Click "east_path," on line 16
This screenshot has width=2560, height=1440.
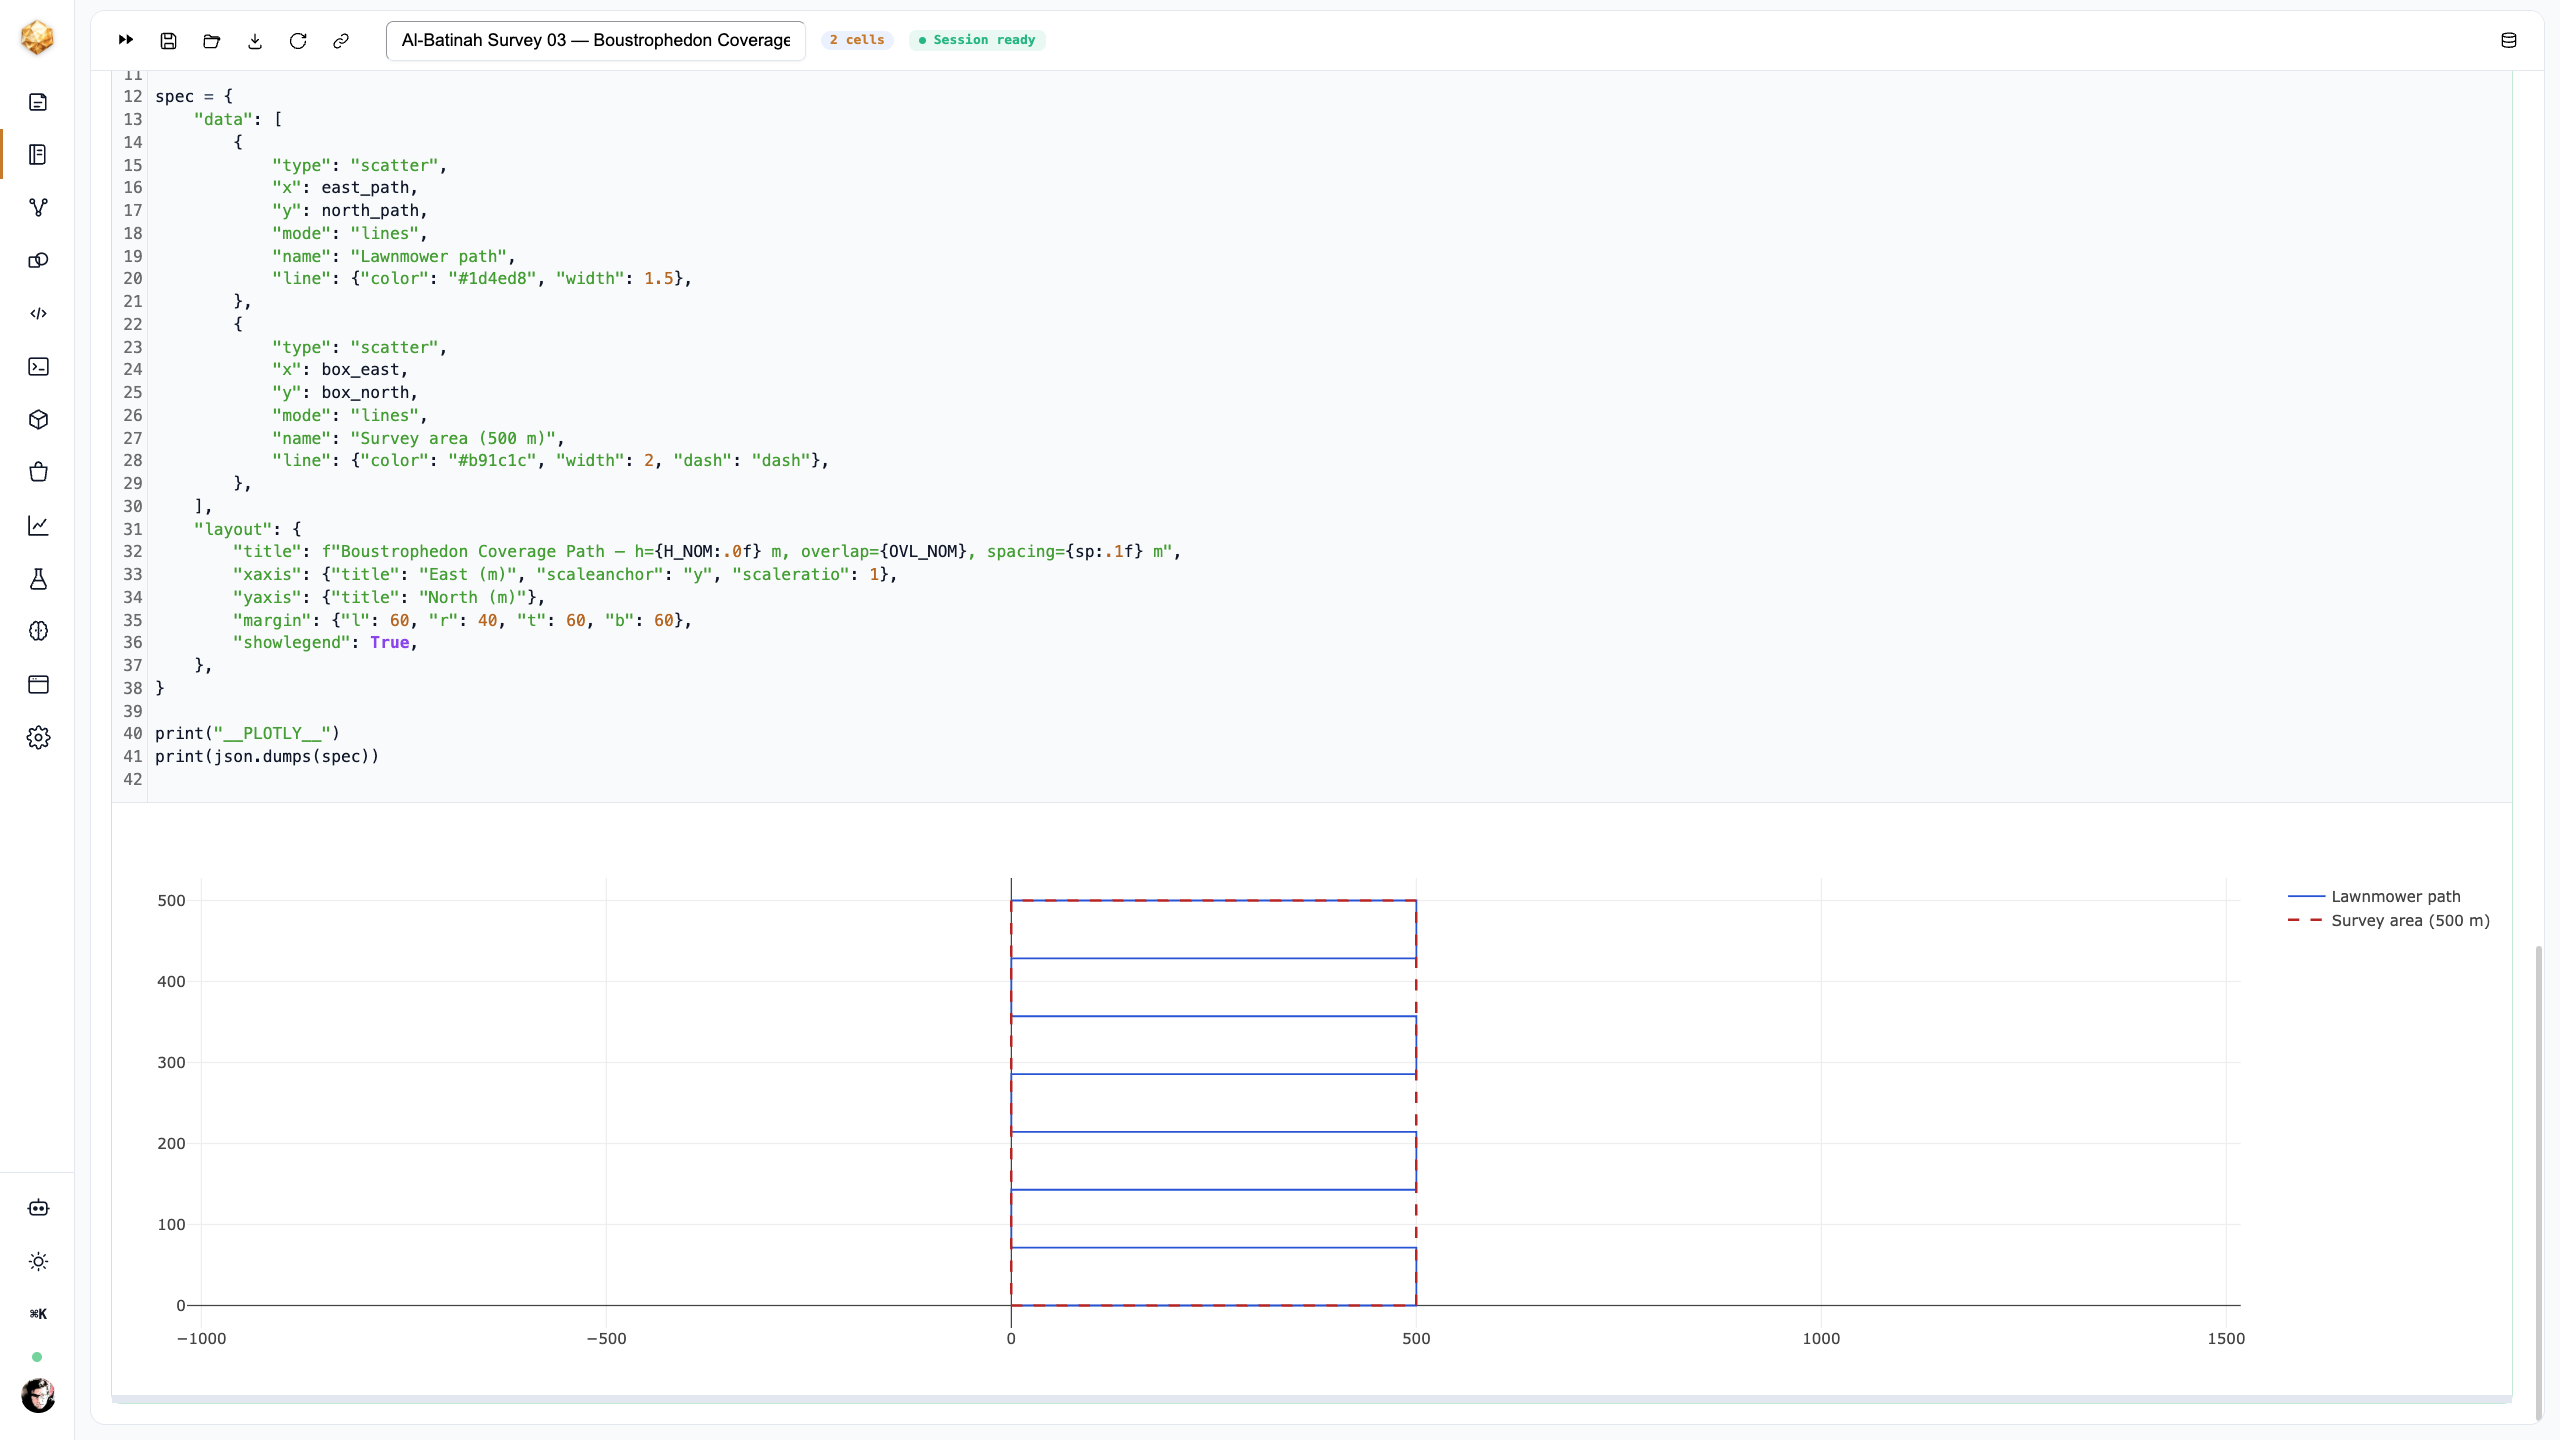click(x=370, y=187)
